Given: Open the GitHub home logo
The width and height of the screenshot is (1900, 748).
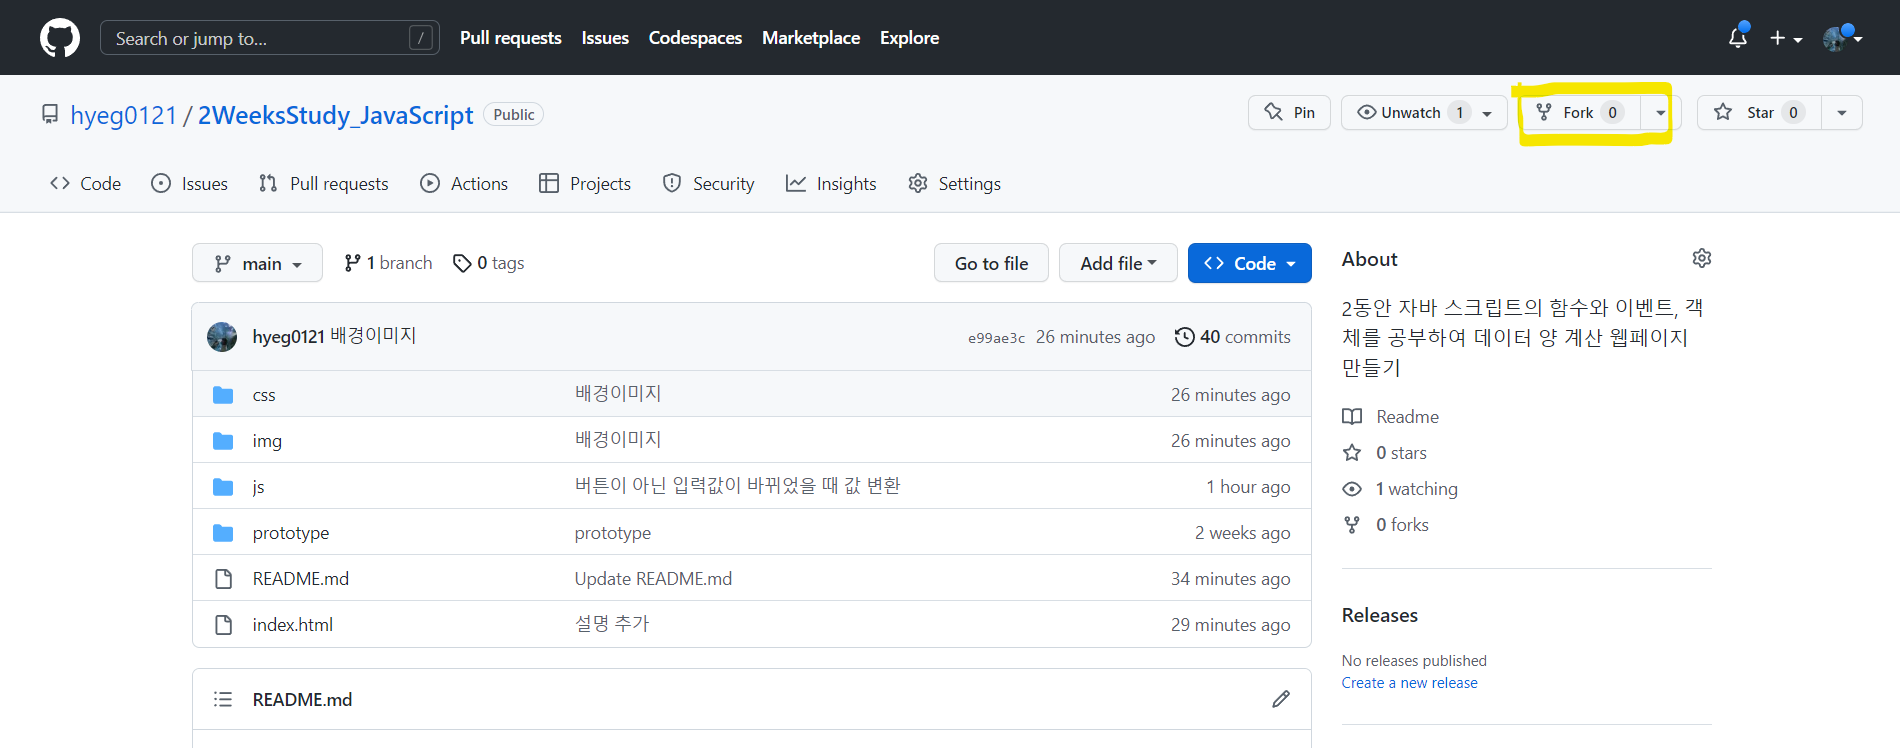Looking at the screenshot, I should [x=60, y=38].
